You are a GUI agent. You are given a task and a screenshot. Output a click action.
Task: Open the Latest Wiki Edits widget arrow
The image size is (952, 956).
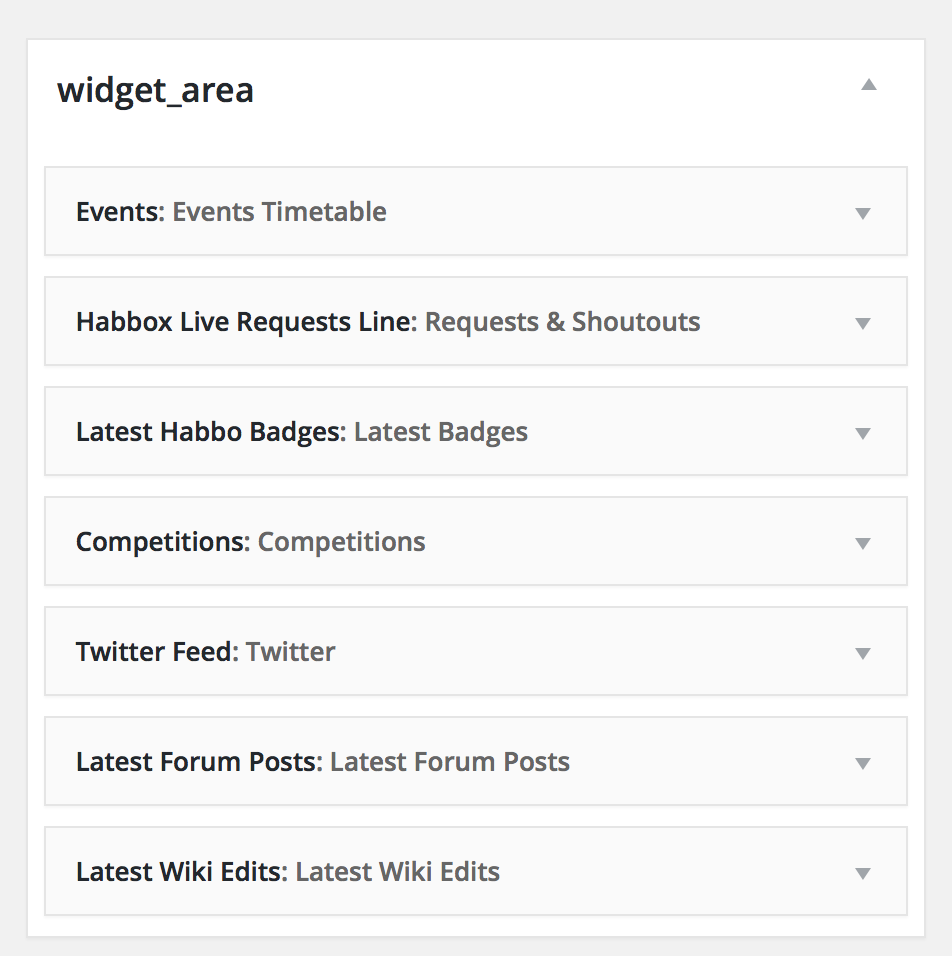(x=863, y=873)
